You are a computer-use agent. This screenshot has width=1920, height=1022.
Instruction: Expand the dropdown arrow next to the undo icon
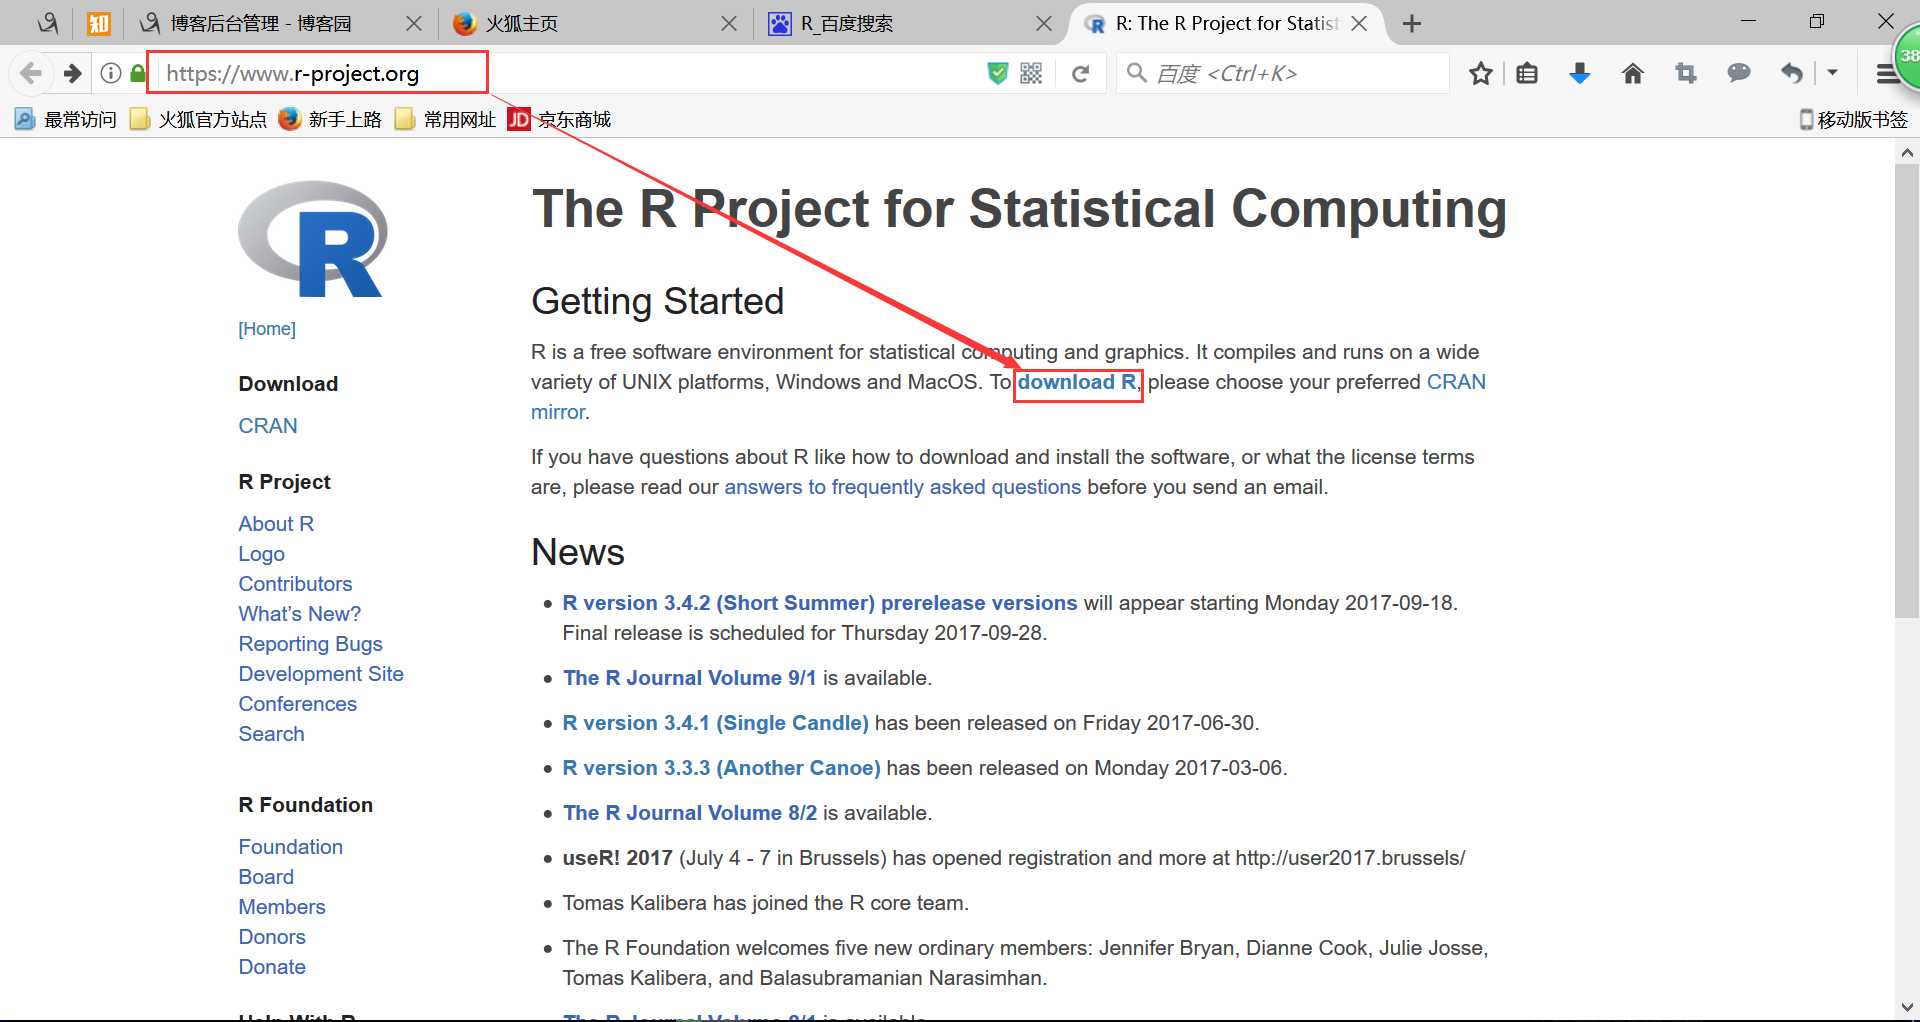click(1832, 73)
